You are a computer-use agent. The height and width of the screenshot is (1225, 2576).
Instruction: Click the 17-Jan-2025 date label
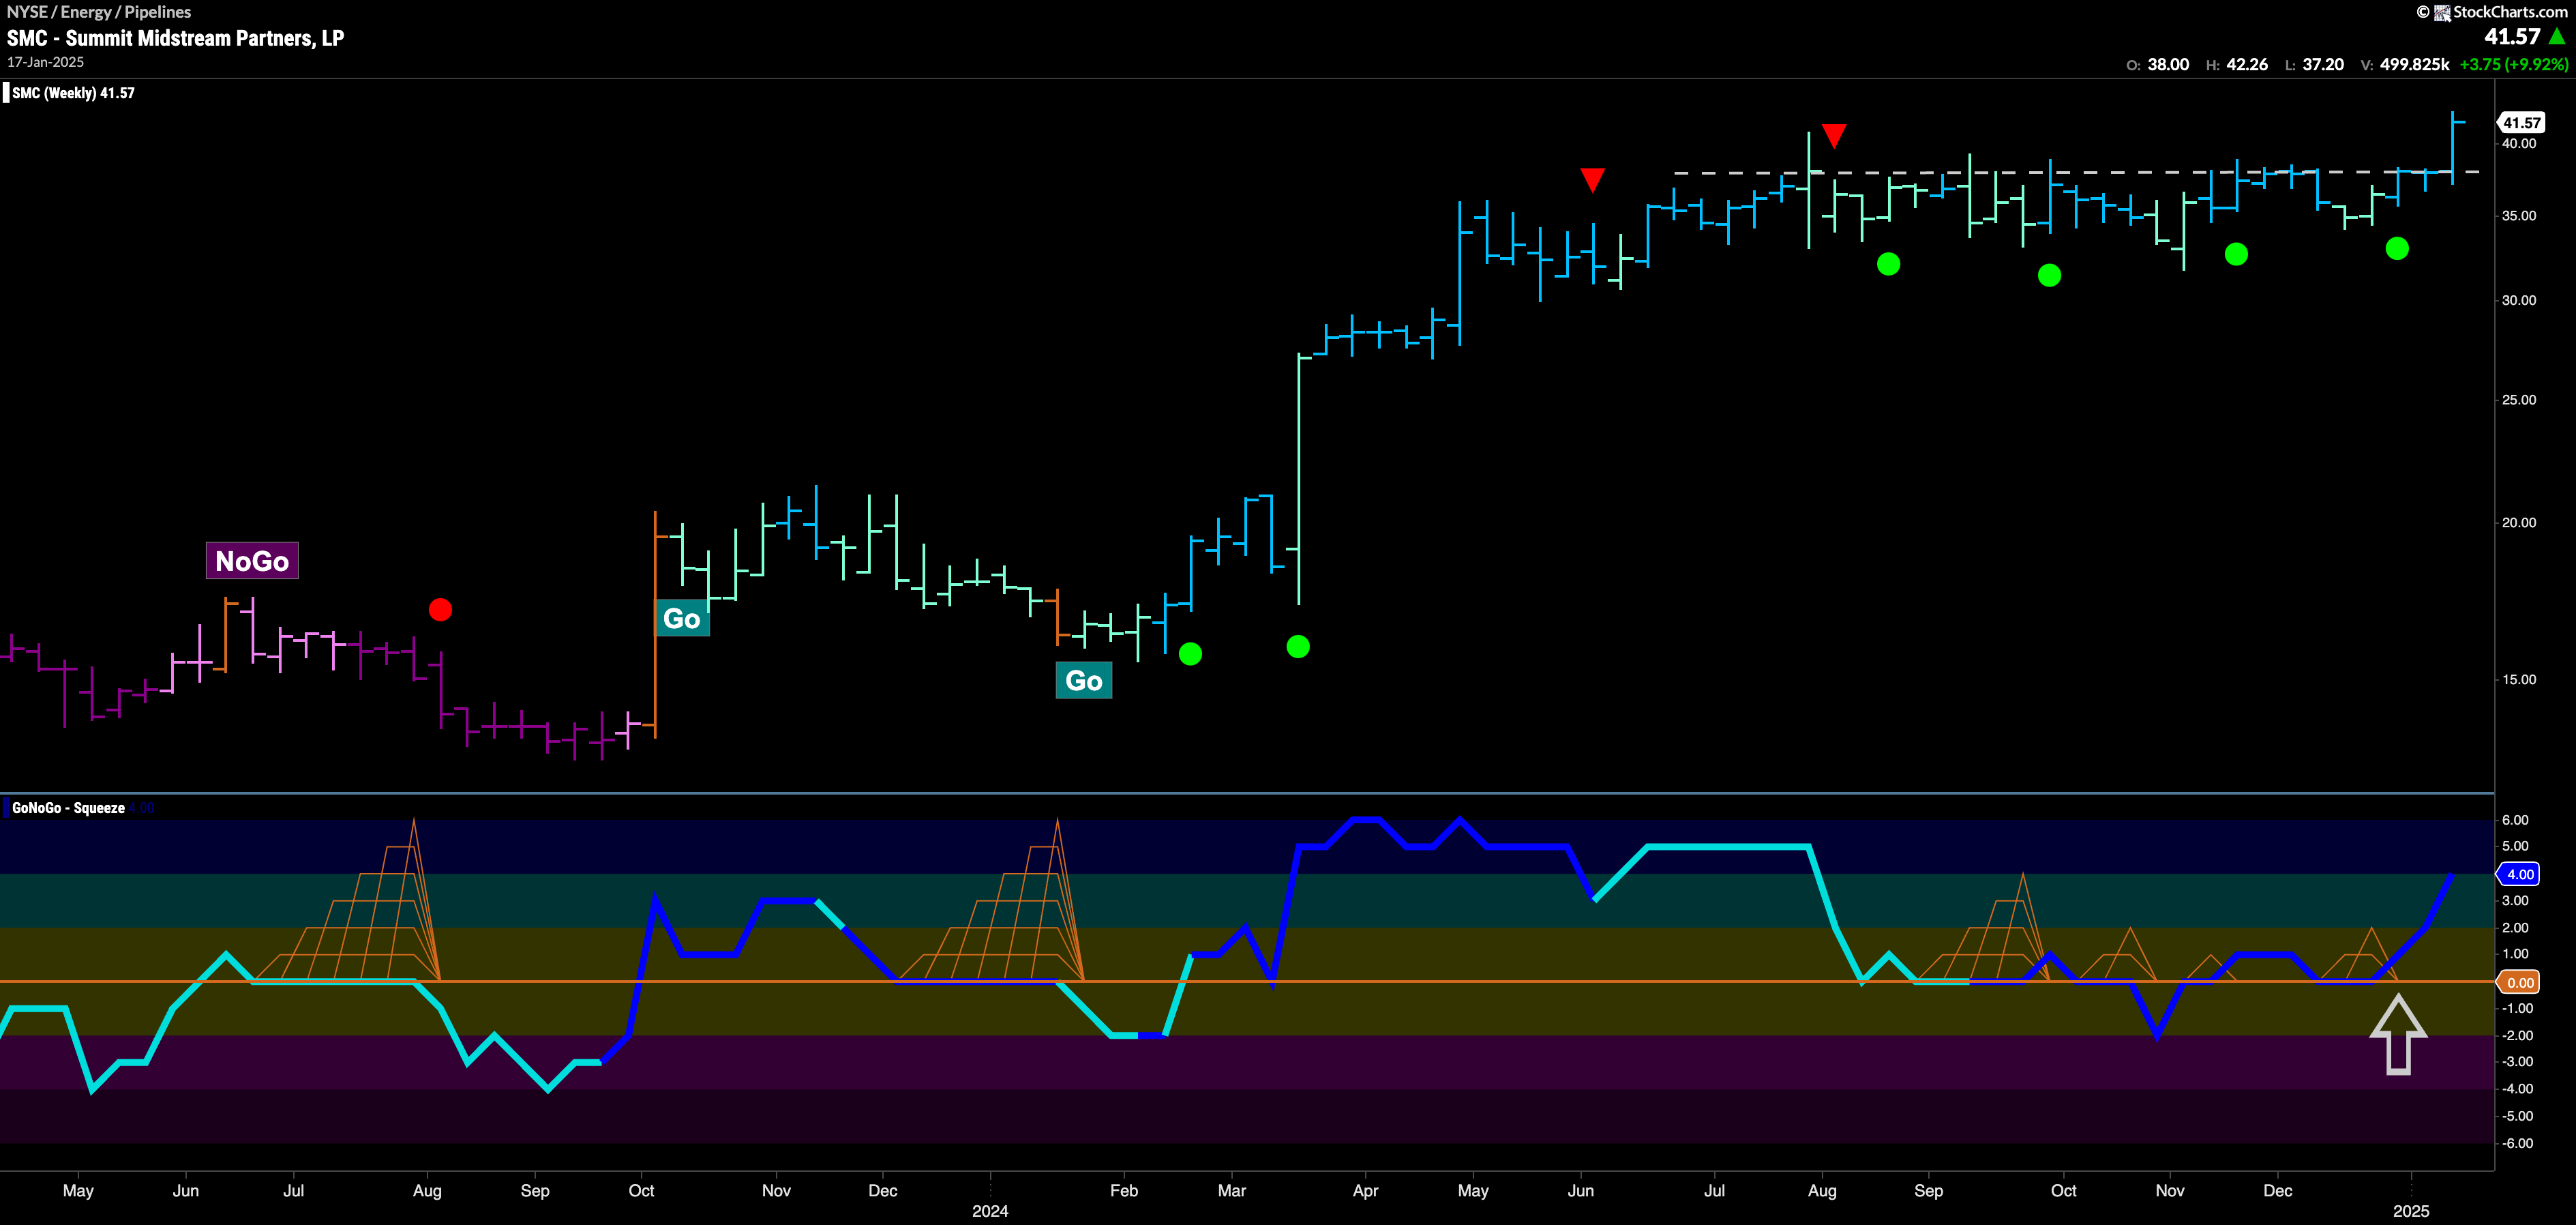(46, 62)
